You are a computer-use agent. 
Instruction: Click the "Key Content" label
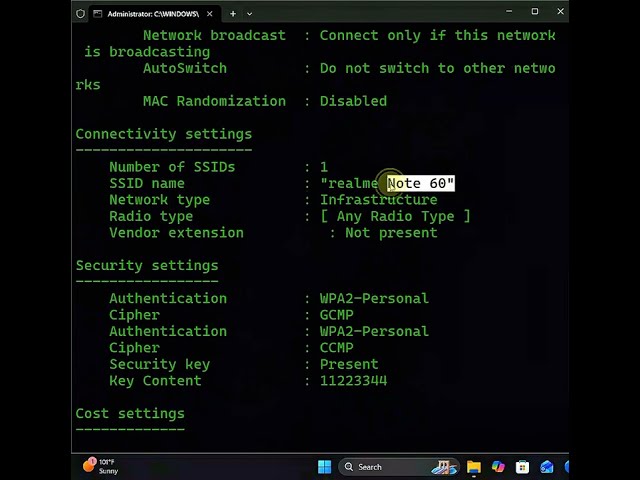click(x=155, y=381)
